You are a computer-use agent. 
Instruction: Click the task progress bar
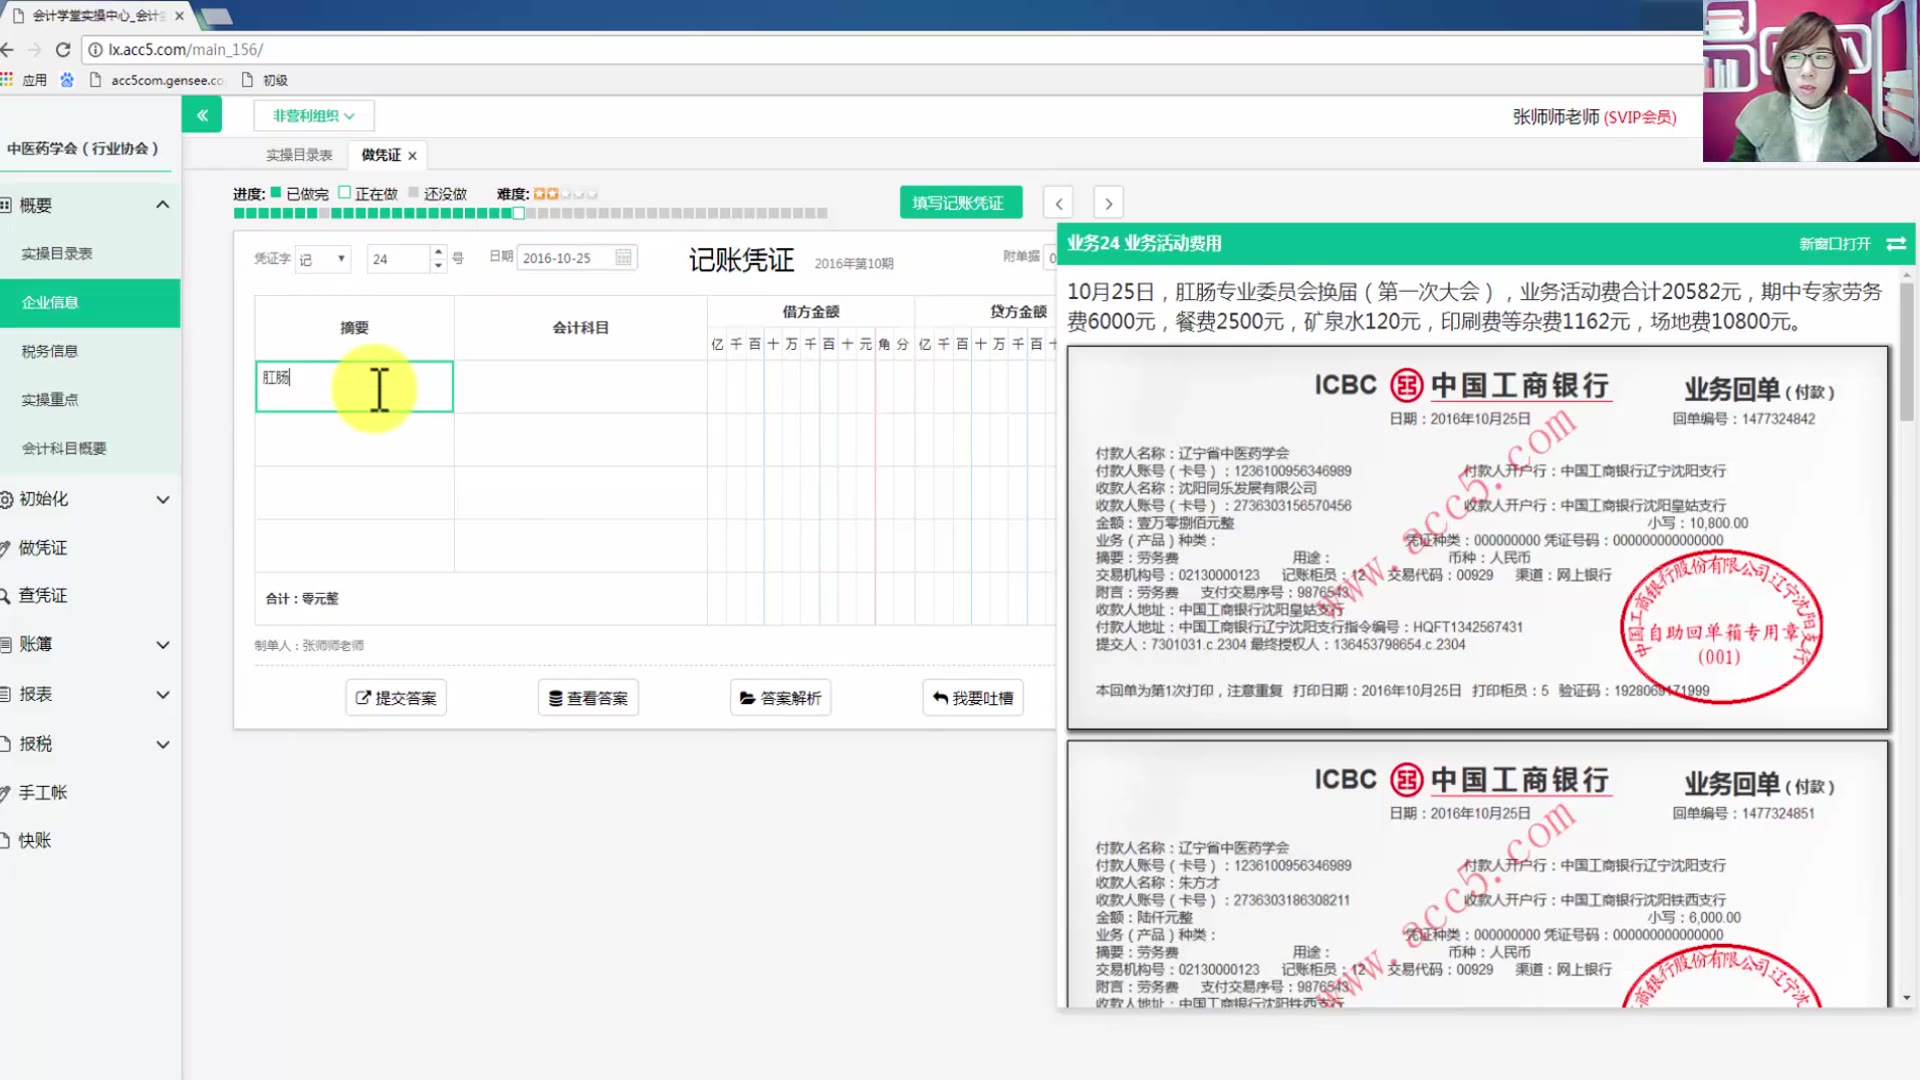[x=530, y=213]
